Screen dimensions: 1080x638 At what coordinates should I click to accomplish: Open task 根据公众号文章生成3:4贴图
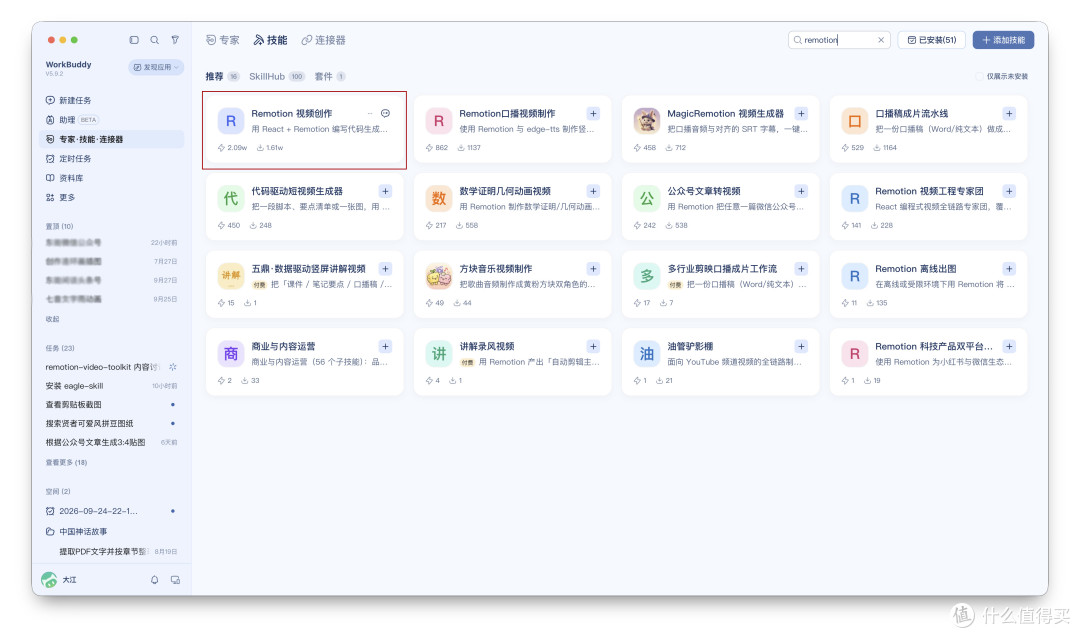(112, 442)
